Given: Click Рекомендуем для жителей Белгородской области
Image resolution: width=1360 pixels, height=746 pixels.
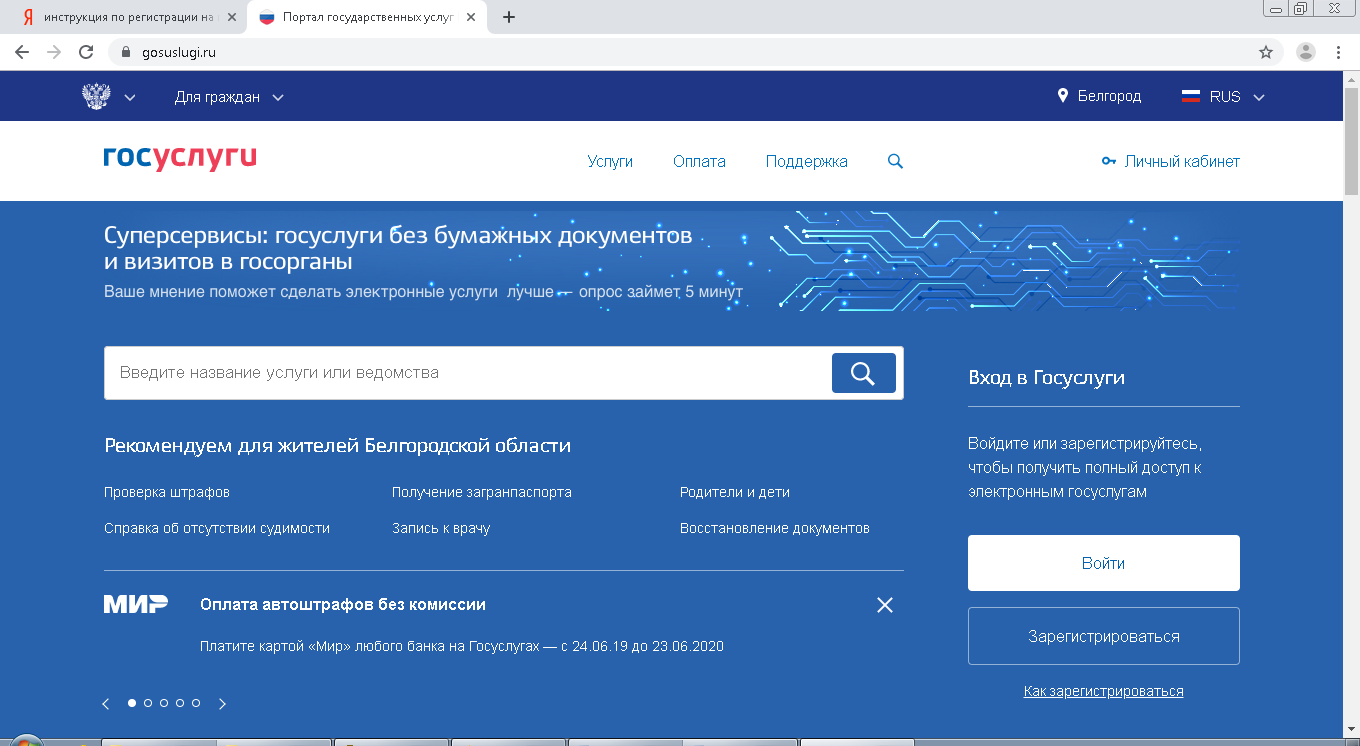Looking at the screenshot, I should [x=337, y=445].
